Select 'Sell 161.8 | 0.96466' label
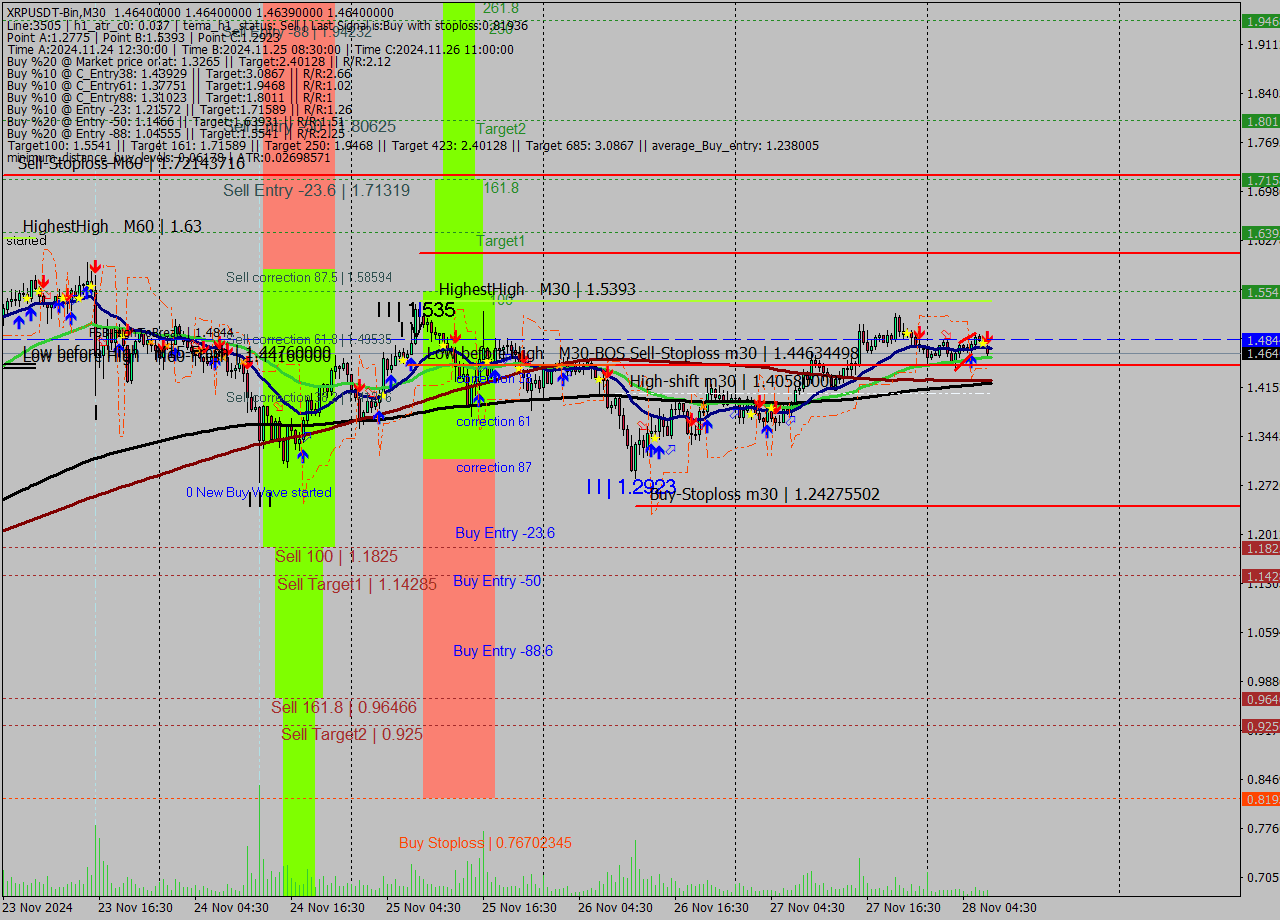 pos(344,707)
